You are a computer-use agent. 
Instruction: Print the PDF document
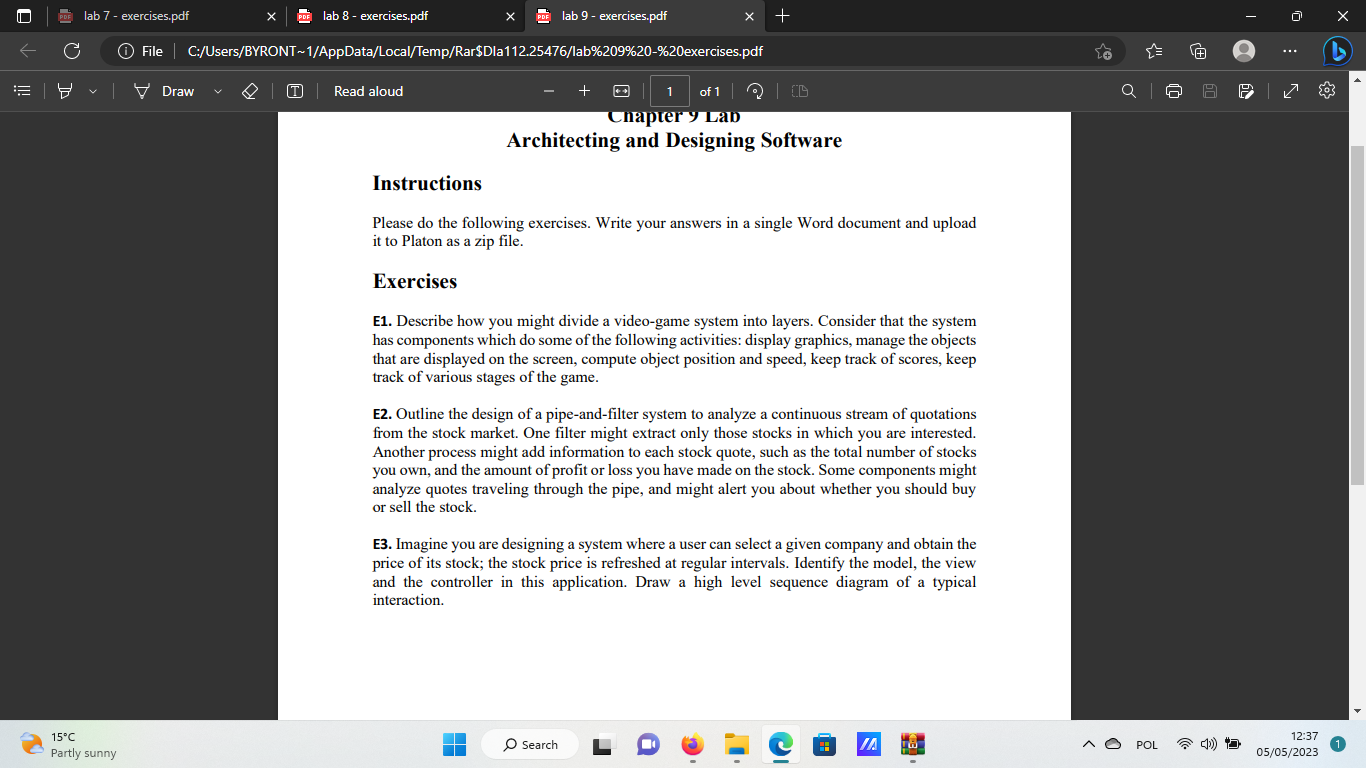1173,90
